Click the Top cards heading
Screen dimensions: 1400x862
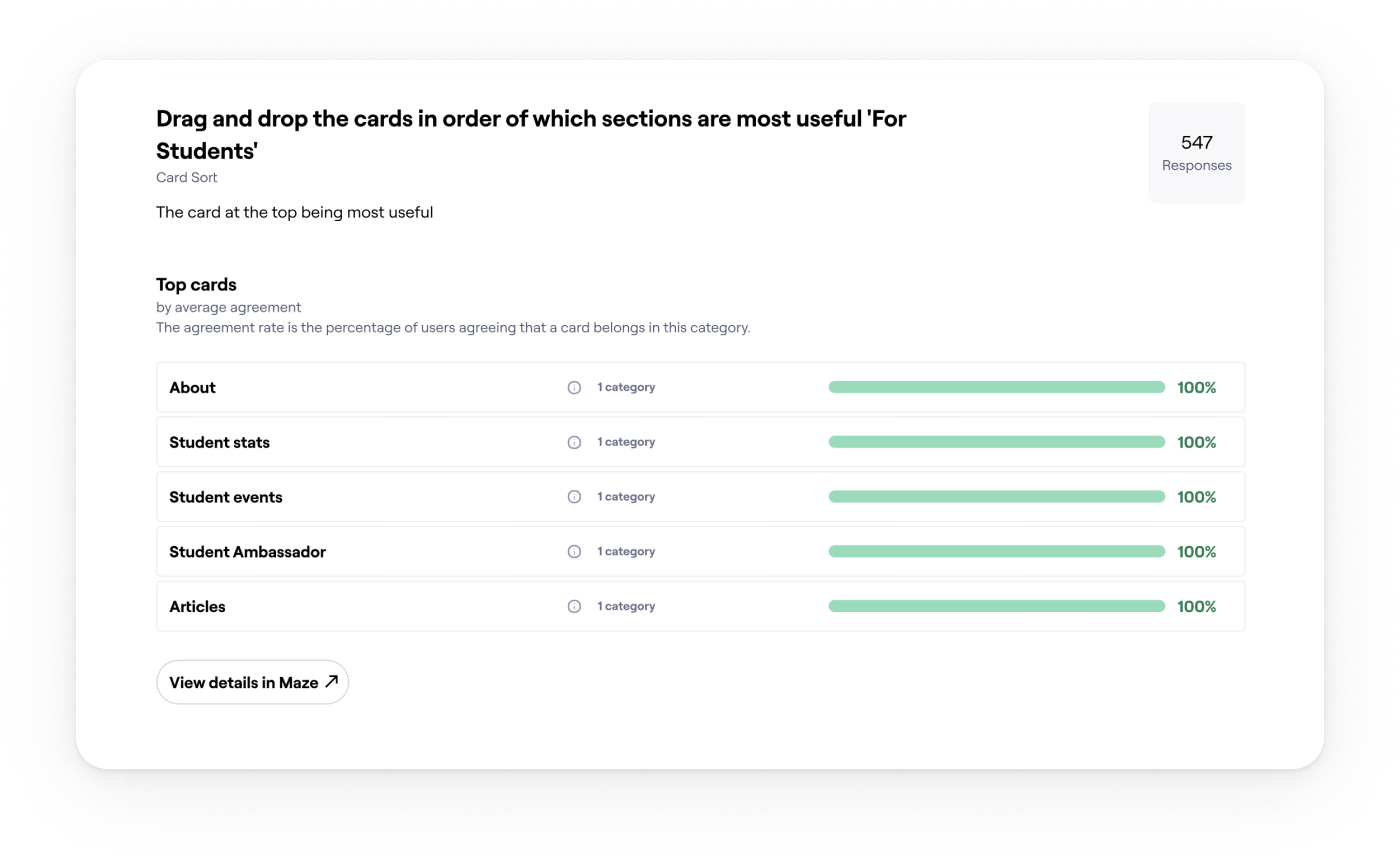click(196, 285)
